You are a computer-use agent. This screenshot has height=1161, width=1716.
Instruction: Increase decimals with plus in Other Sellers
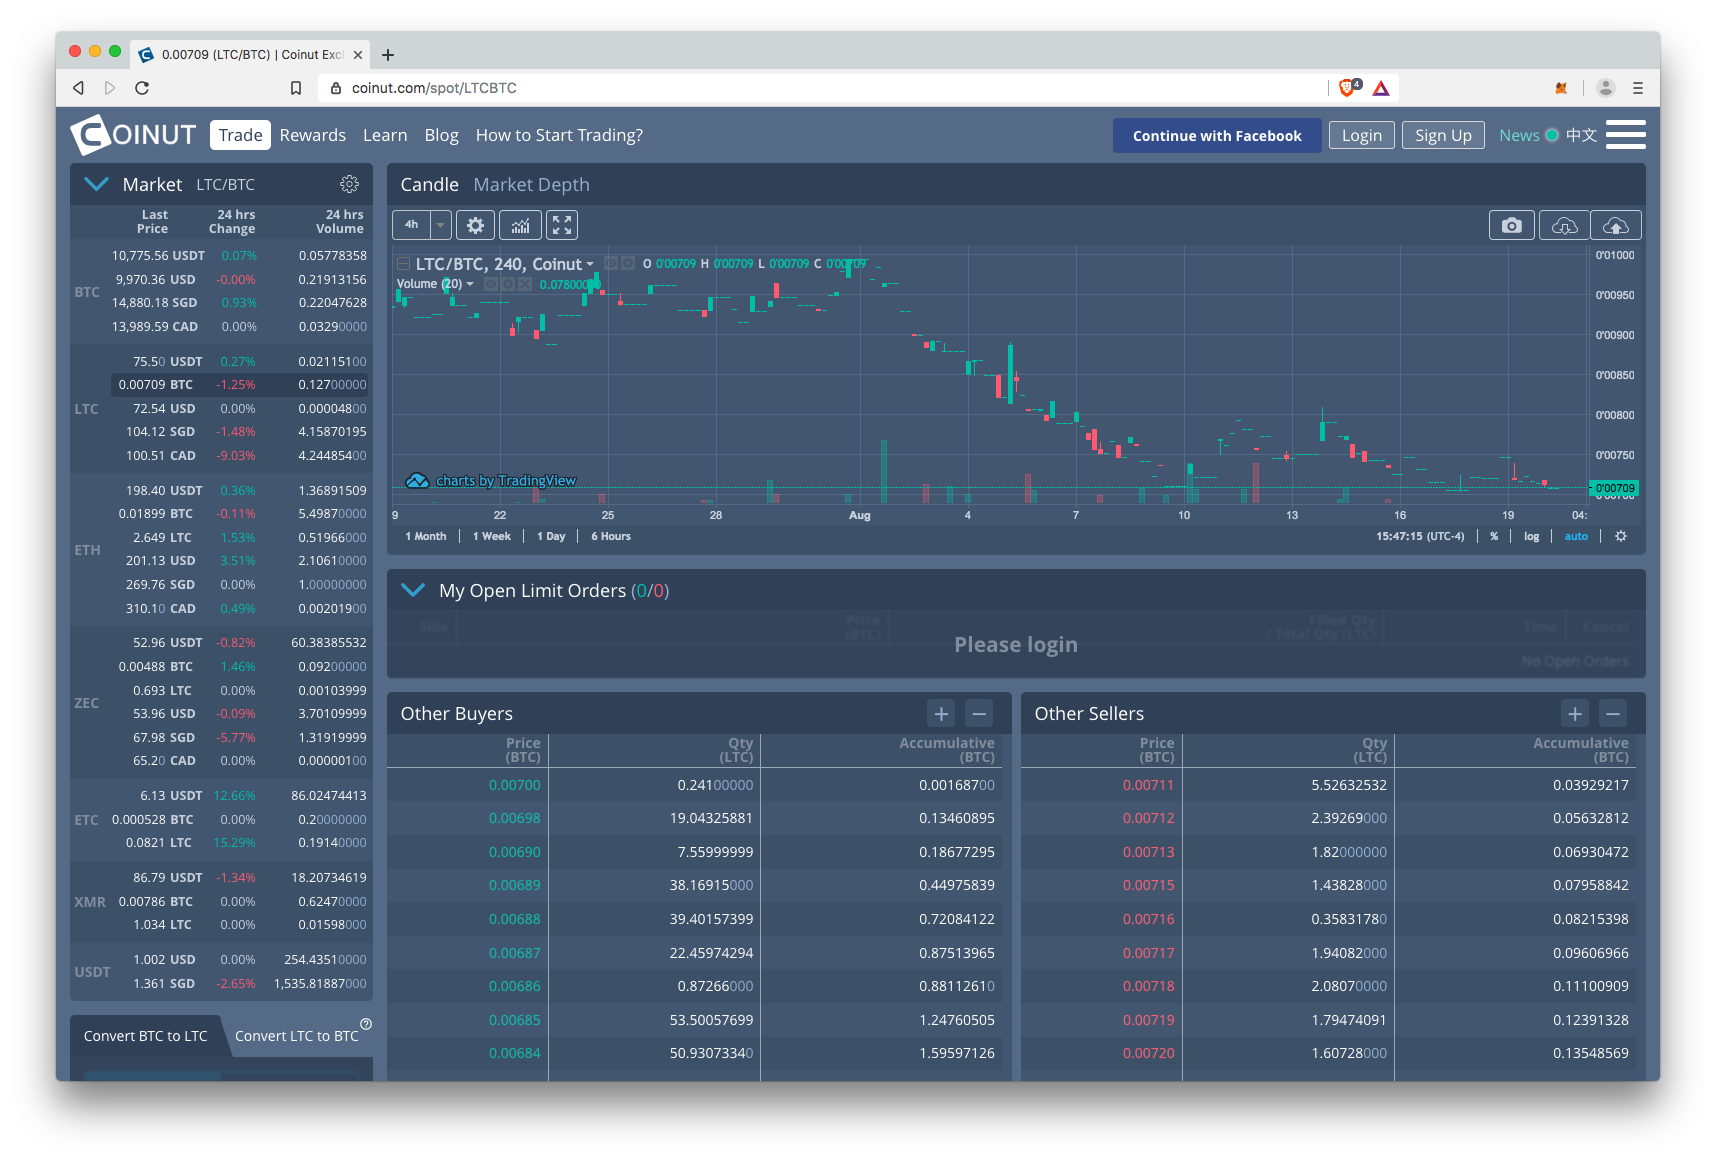point(1575,713)
